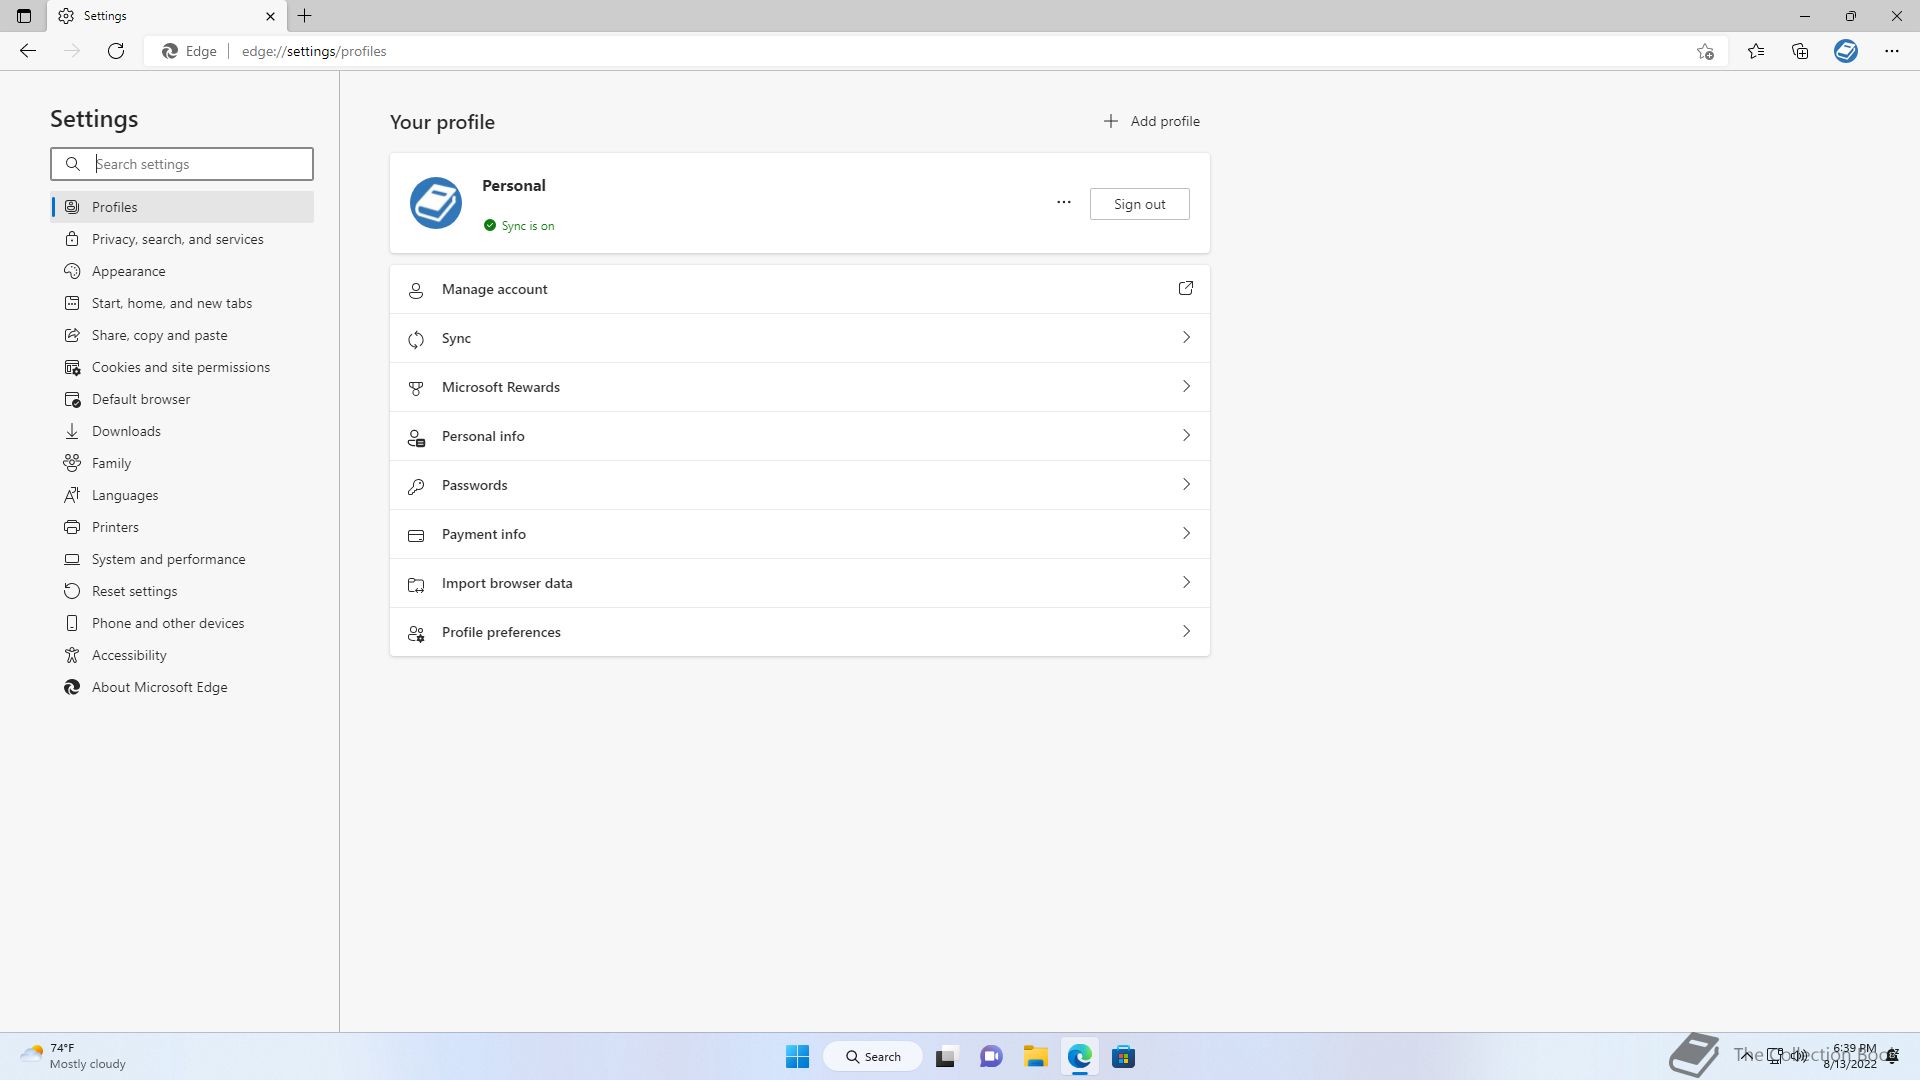The height and width of the screenshot is (1080, 1920).
Task: Focus the Search settings field
Action: tap(182, 164)
